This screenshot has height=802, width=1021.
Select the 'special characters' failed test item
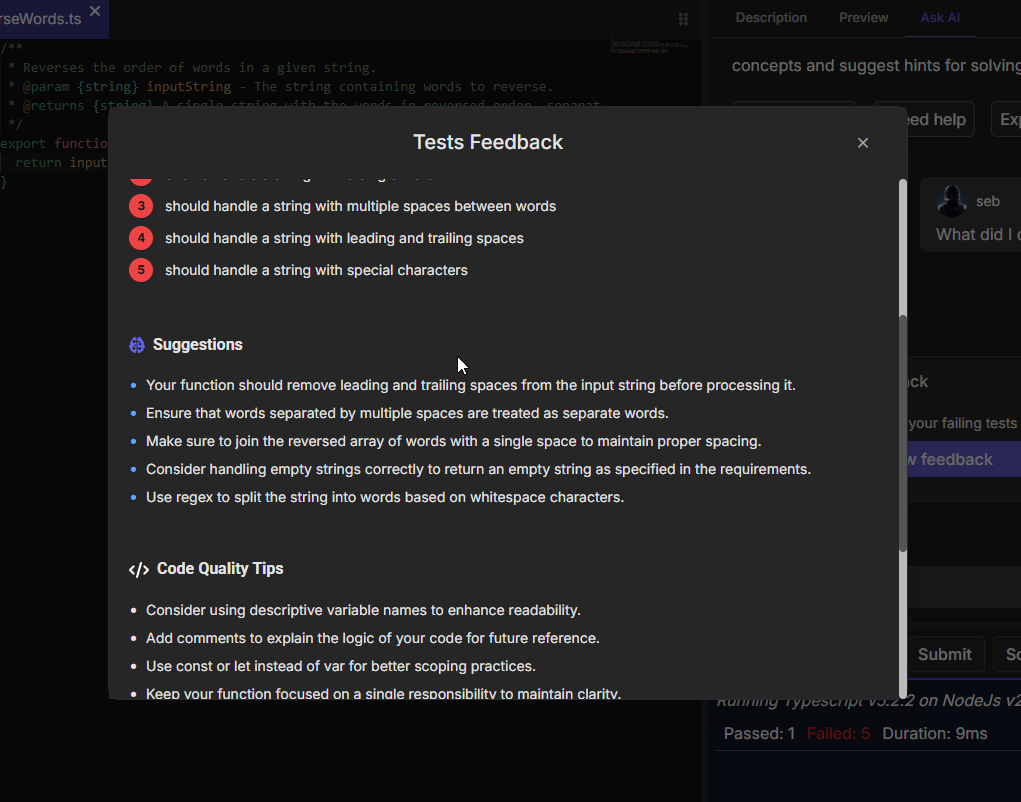(x=316, y=270)
